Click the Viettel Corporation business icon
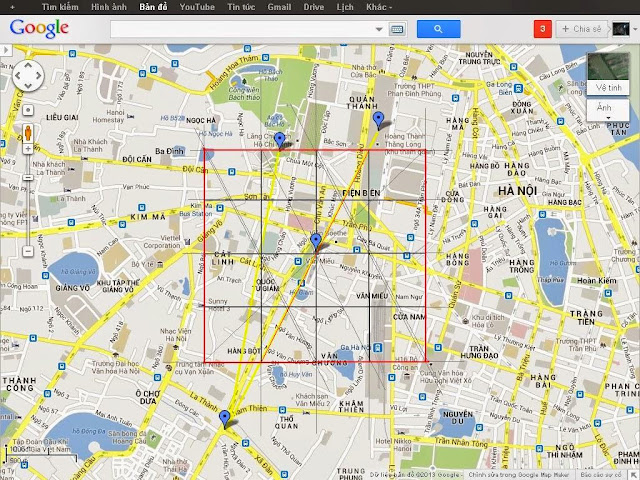This screenshot has width=640, height=480. pos(187,242)
